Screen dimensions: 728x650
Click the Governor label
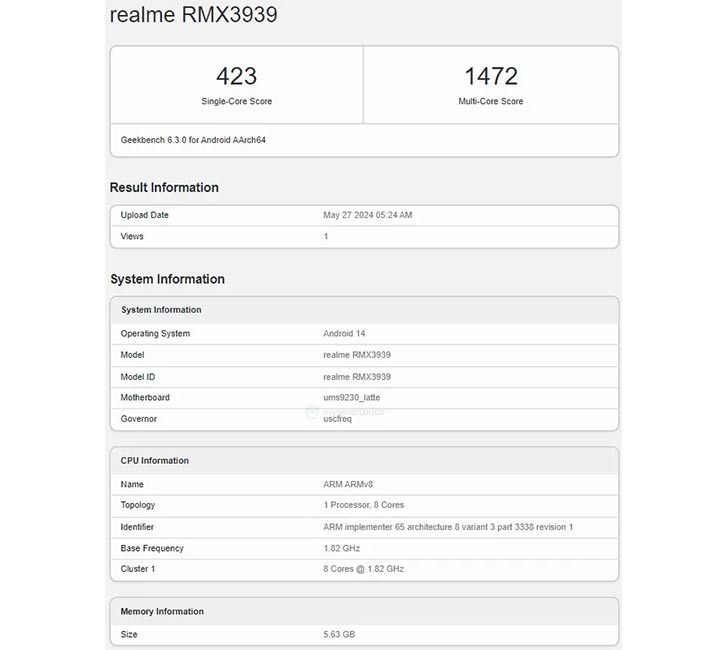138,419
